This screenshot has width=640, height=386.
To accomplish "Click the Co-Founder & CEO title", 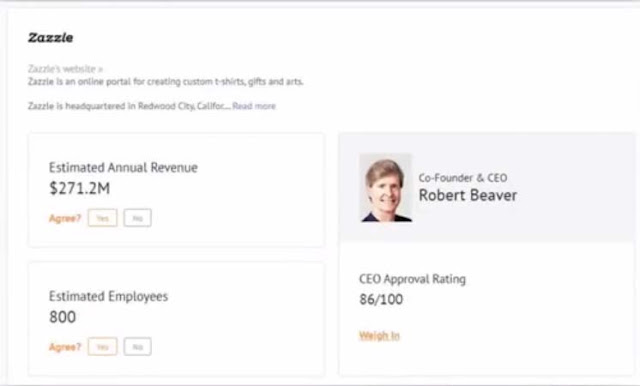I will 463,178.
